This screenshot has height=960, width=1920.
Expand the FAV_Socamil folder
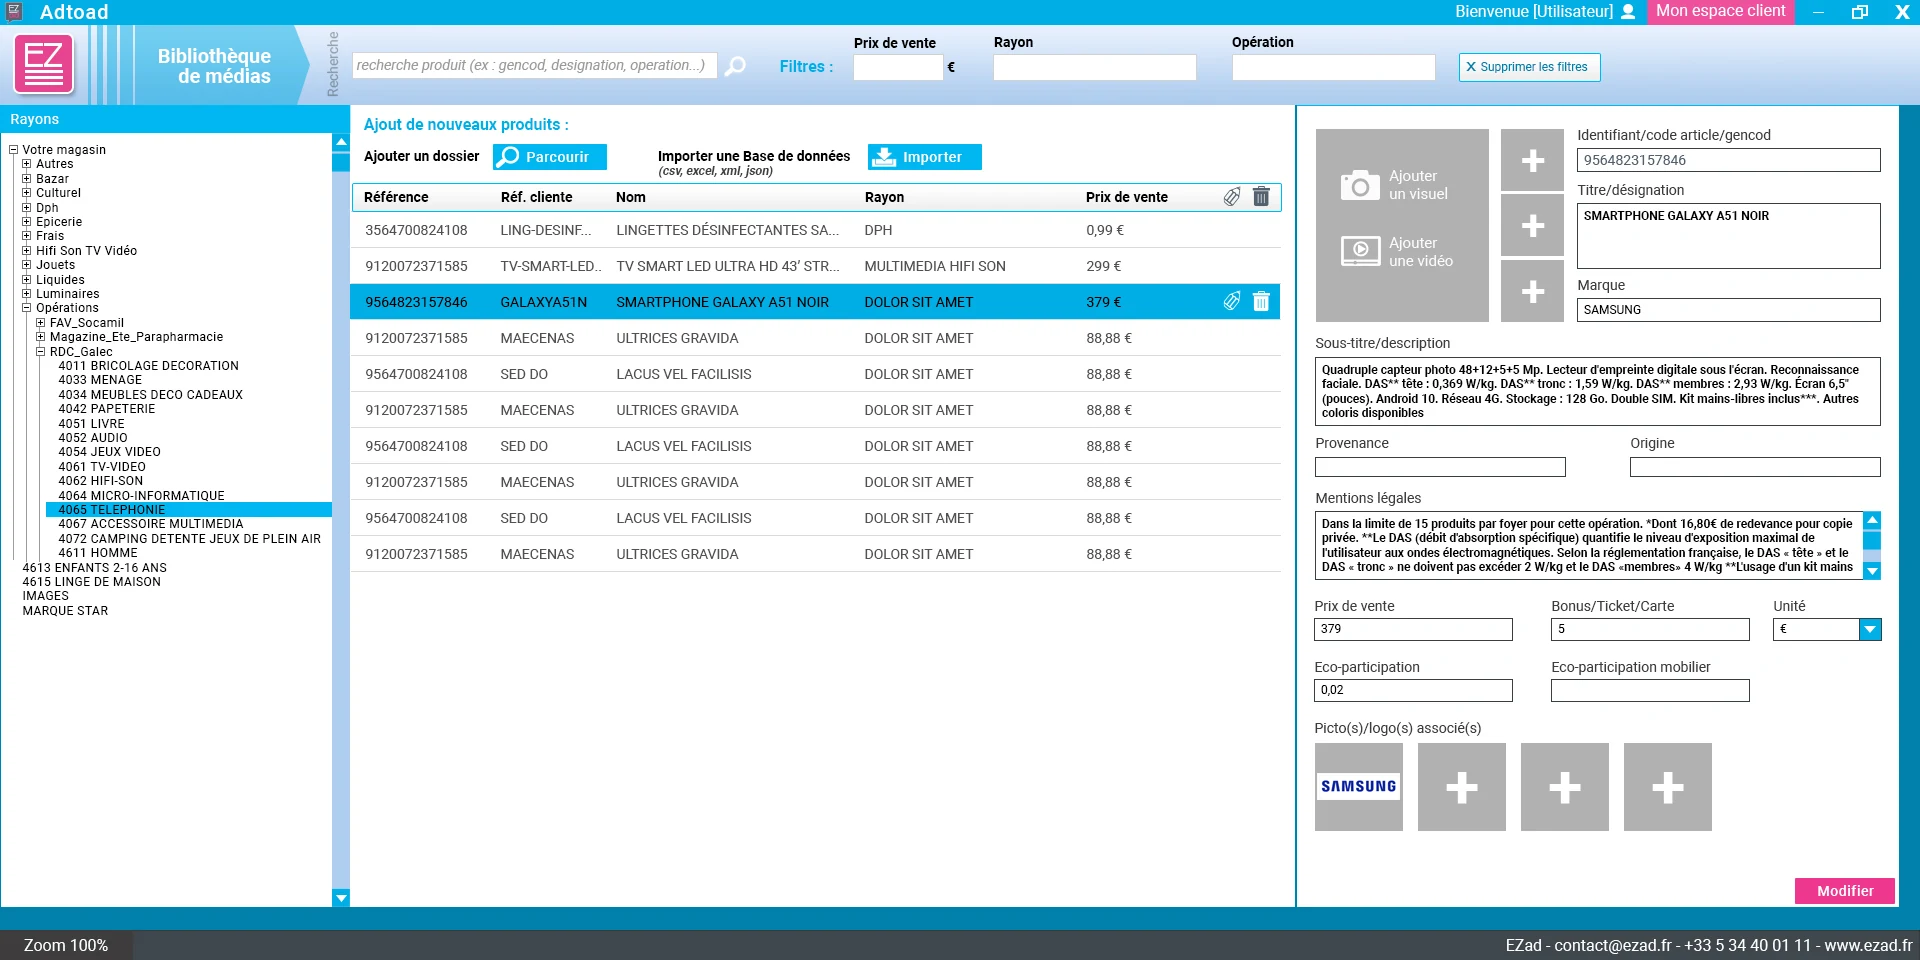(41, 323)
